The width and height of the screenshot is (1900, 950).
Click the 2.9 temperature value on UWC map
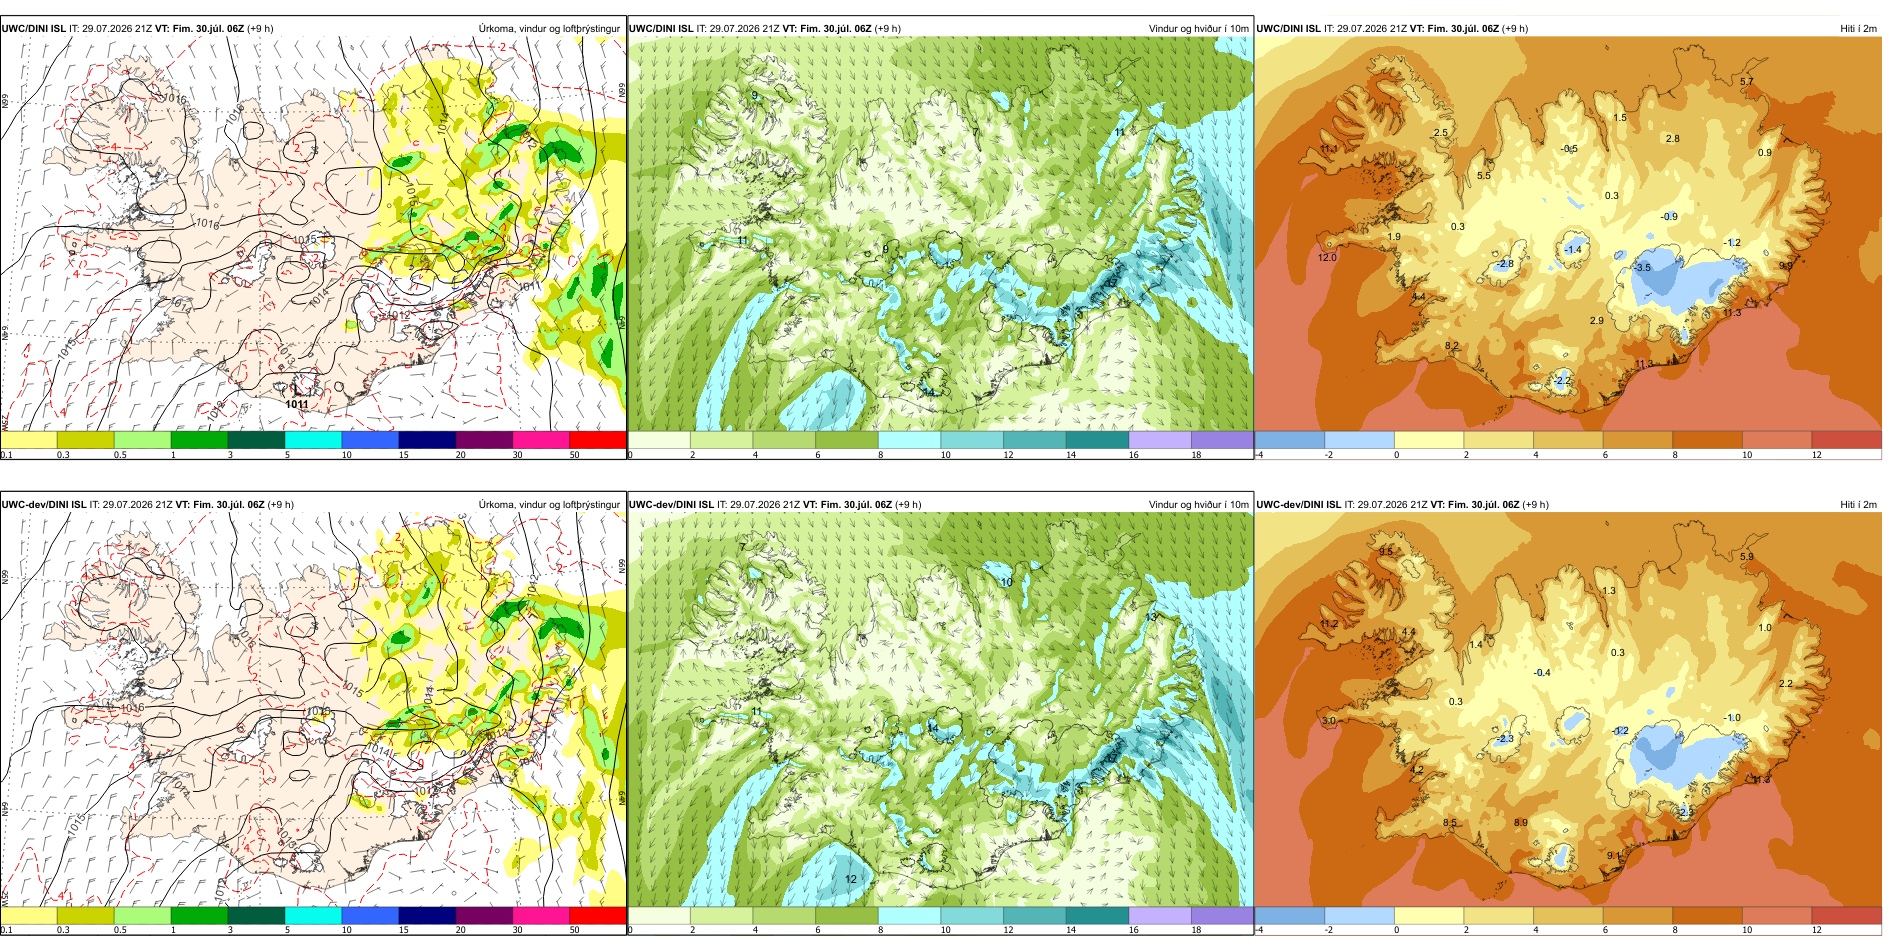point(1597,321)
